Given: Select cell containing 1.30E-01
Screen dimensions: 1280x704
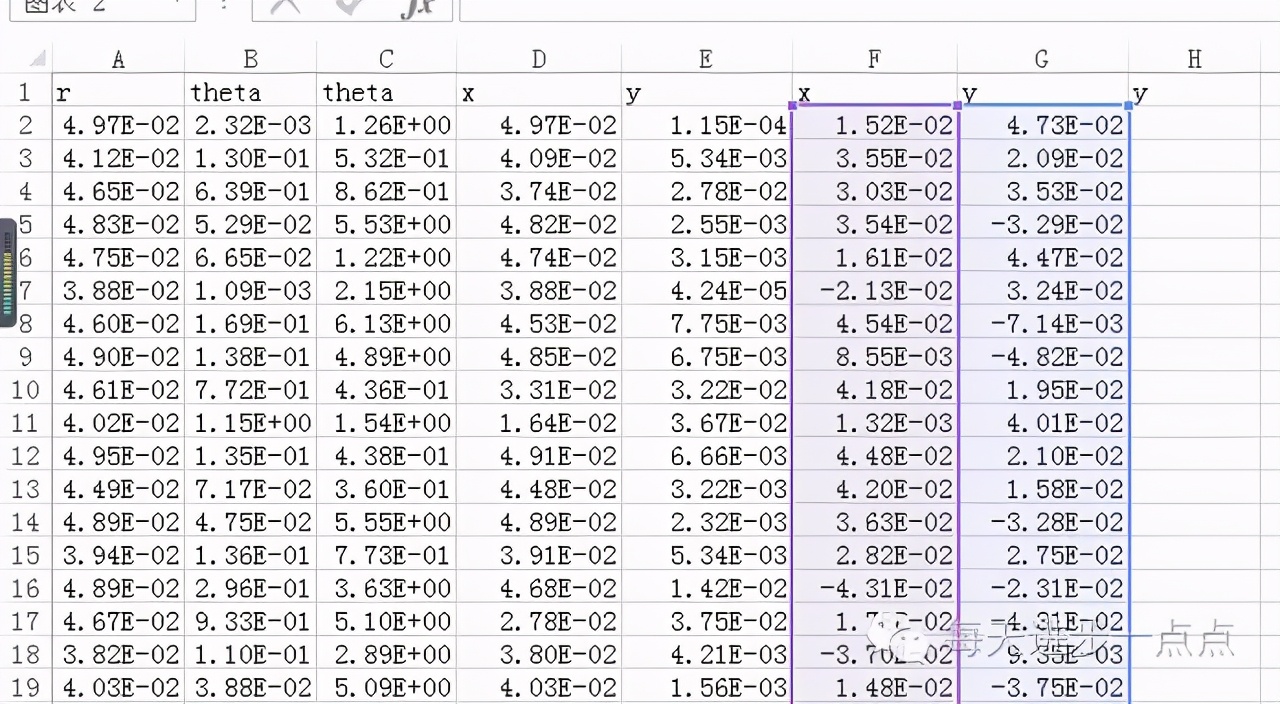Looking at the screenshot, I should click(250, 158).
